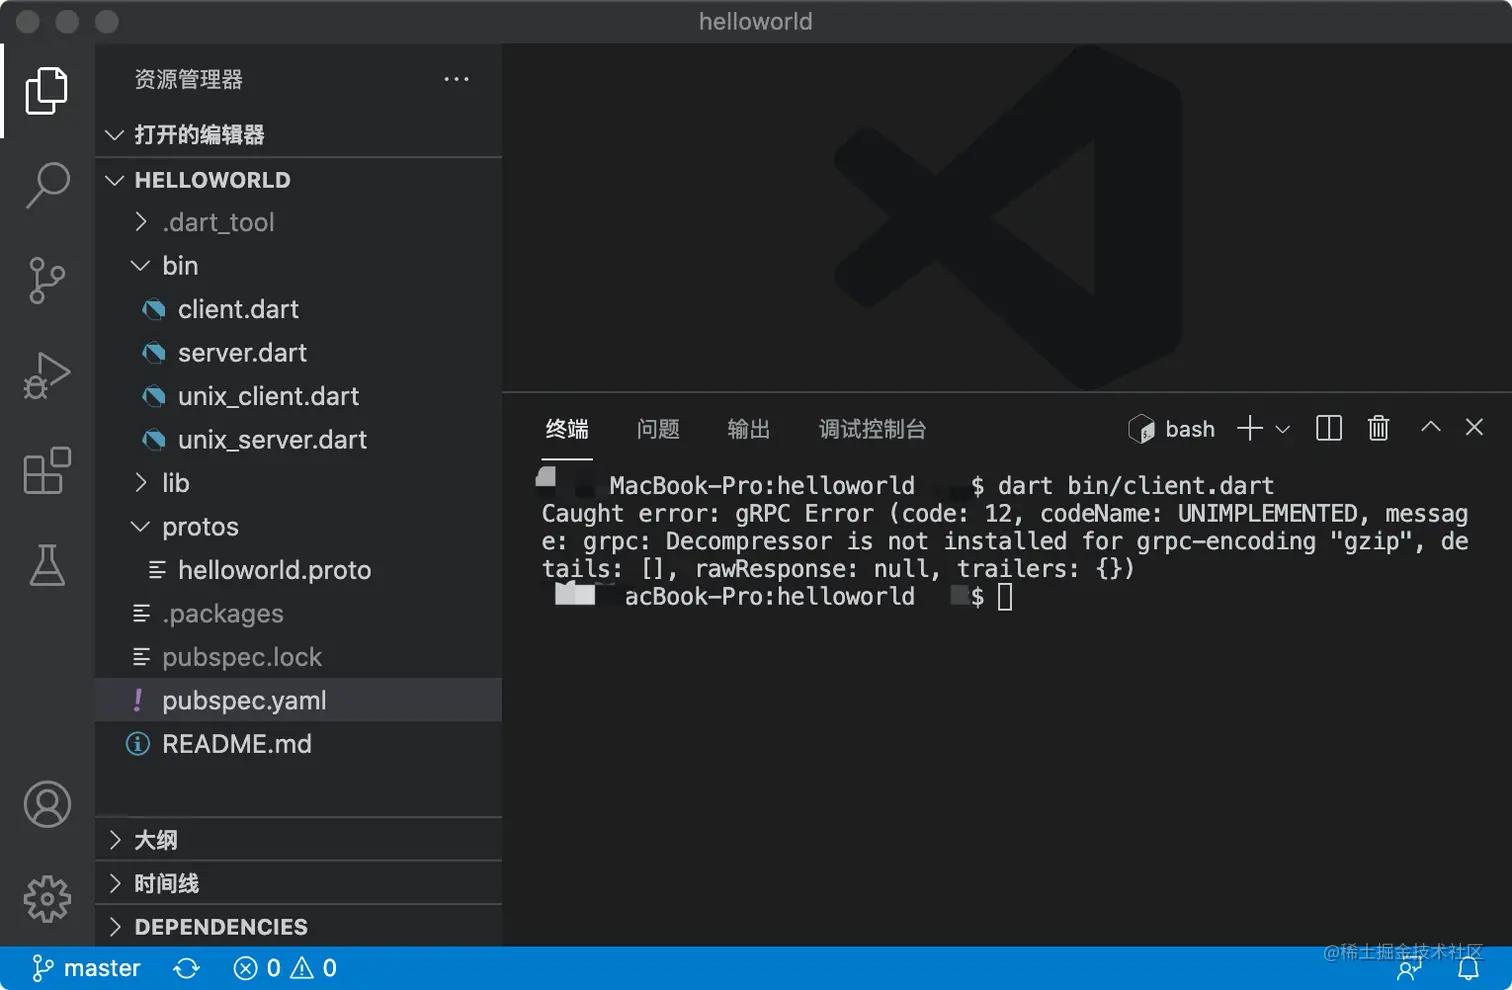Open the .packages file

(298, 614)
